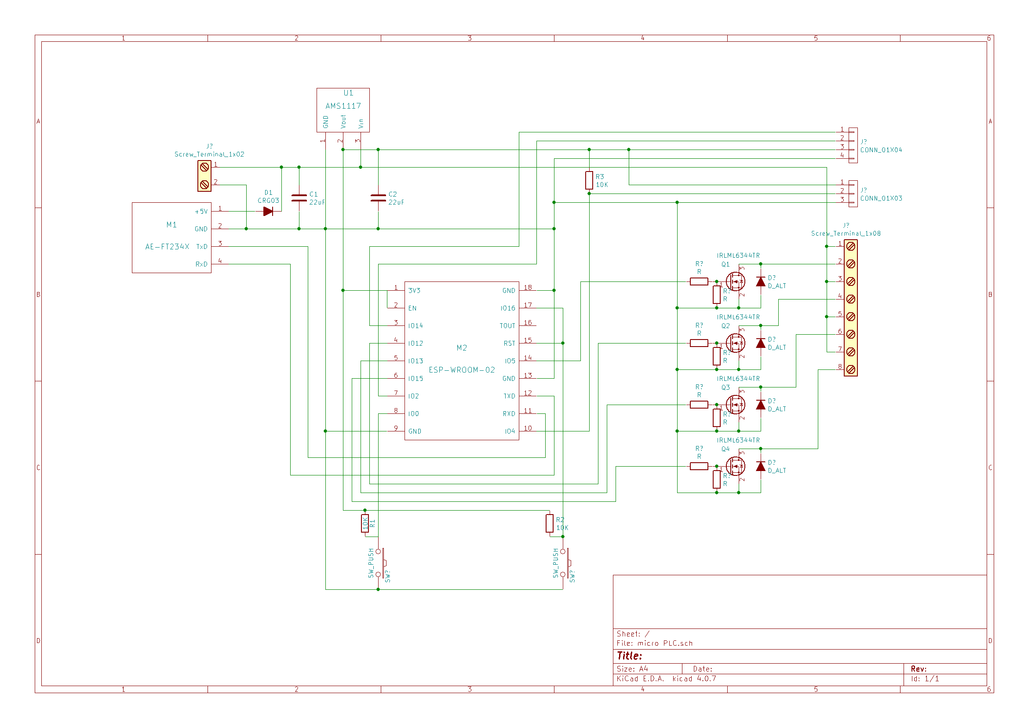Click the 'Id: 1/1' label

924,678
